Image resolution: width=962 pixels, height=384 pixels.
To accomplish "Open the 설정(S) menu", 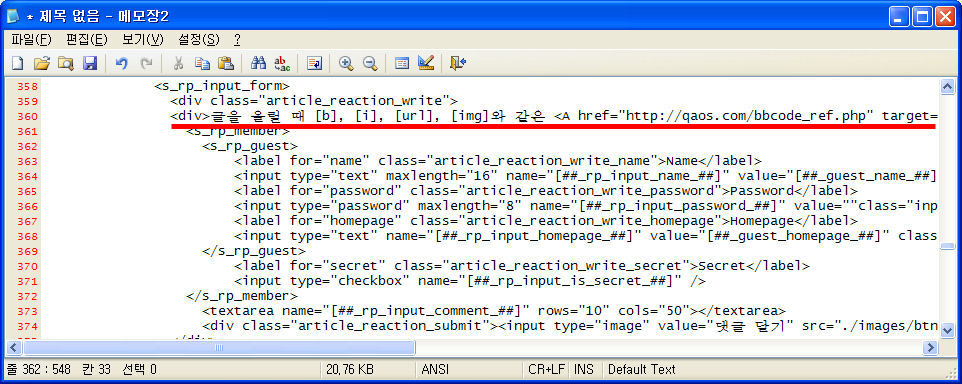I will [198, 40].
